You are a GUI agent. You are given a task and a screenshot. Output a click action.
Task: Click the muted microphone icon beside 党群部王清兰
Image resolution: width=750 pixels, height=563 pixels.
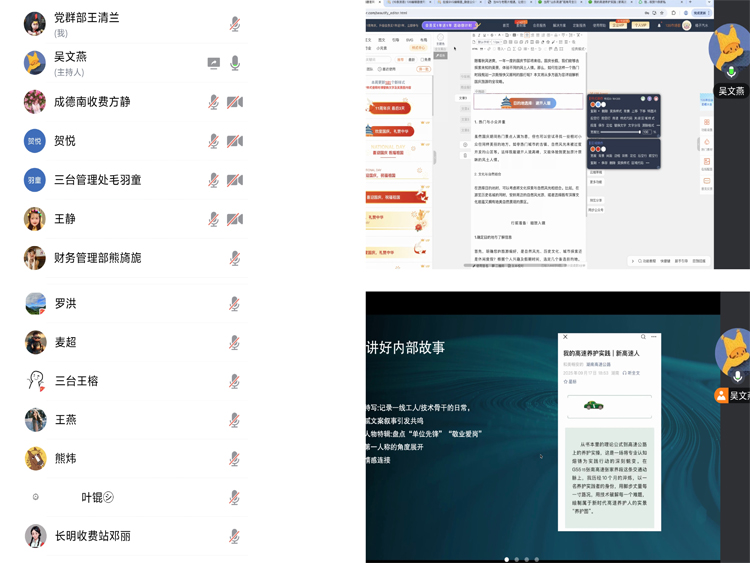[235, 24]
